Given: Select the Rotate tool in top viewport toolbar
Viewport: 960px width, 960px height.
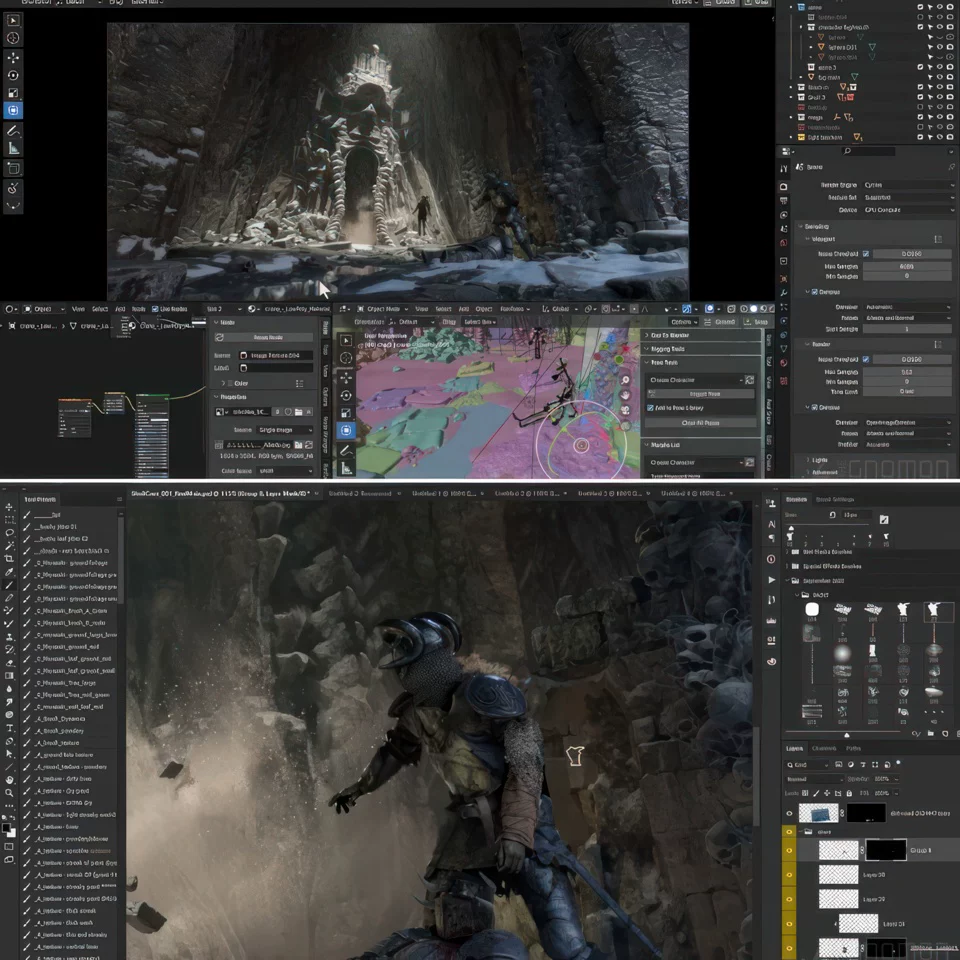Looking at the screenshot, I should [x=13, y=75].
